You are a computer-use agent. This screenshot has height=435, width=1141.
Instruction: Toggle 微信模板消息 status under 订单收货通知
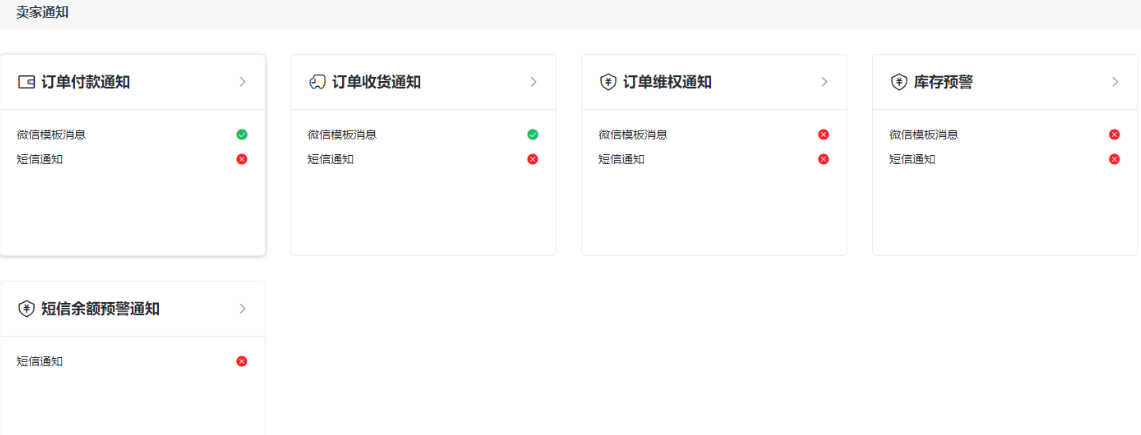coord(532,134)
